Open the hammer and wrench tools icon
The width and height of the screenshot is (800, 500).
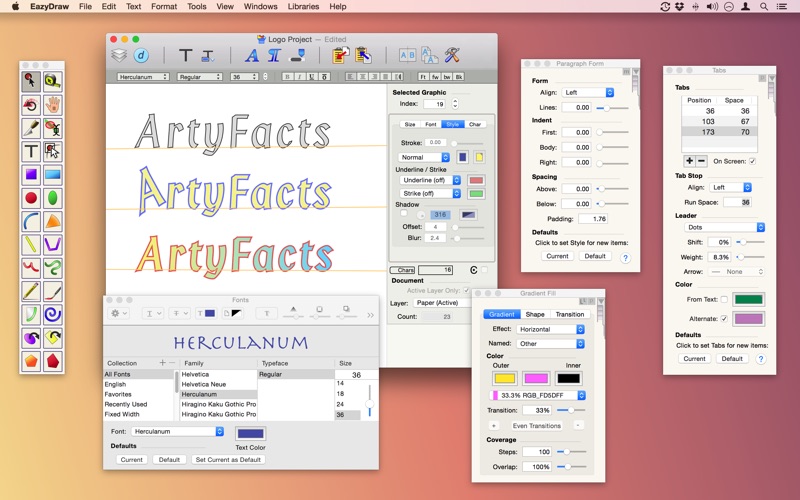click(x=452, y=55)
